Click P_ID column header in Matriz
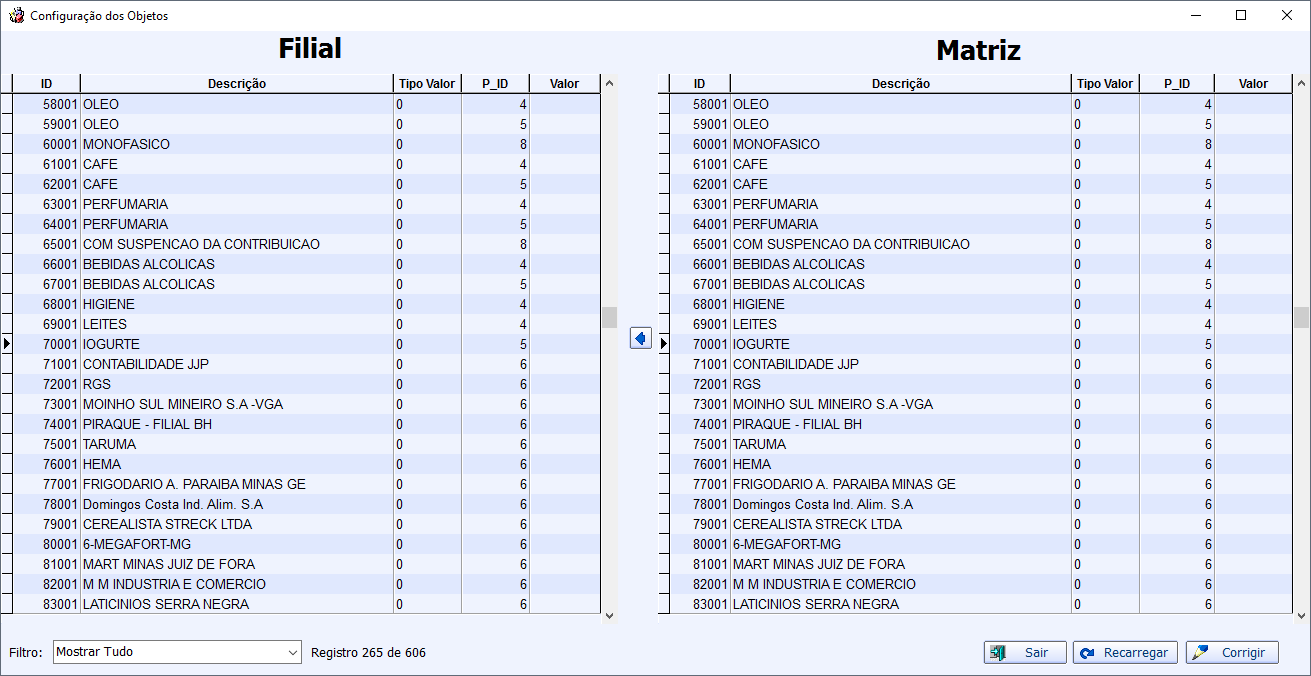 [1177, 84]
